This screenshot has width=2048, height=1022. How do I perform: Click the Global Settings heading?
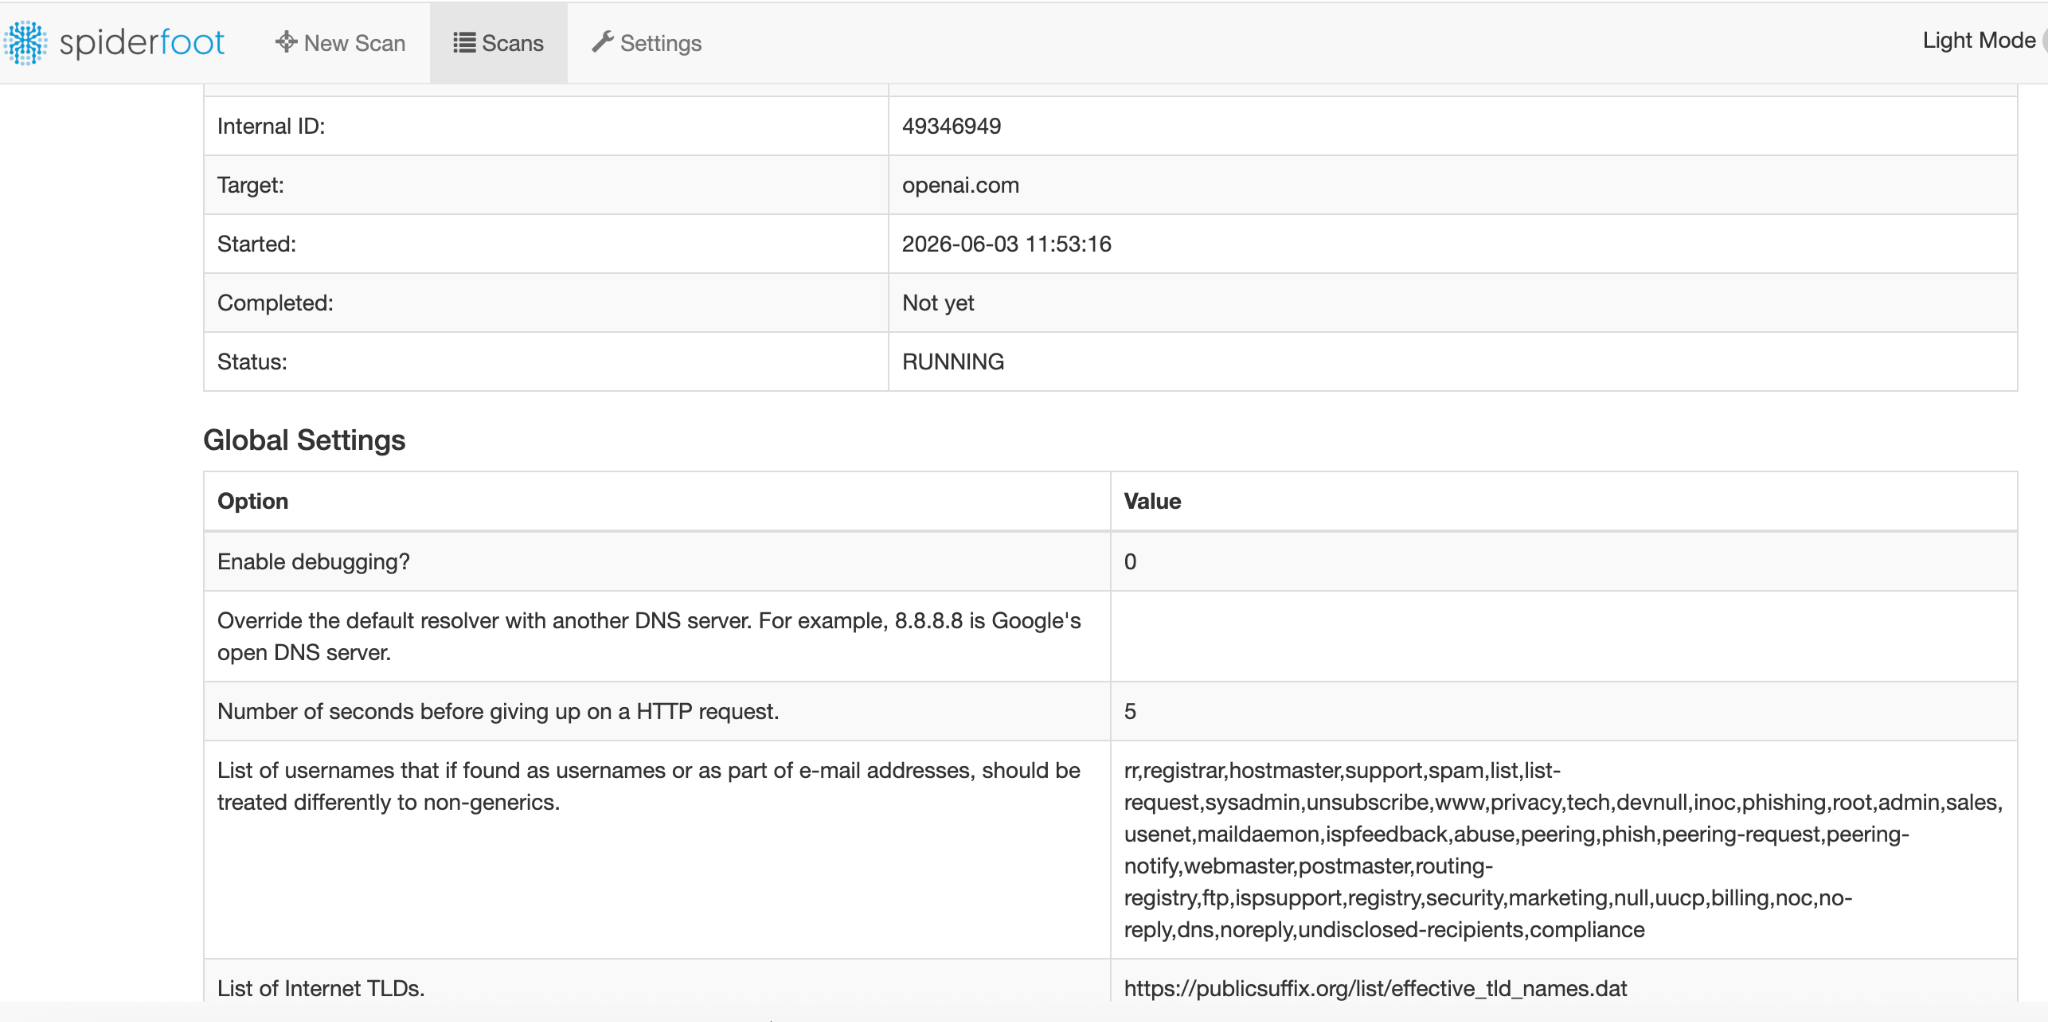304,440
